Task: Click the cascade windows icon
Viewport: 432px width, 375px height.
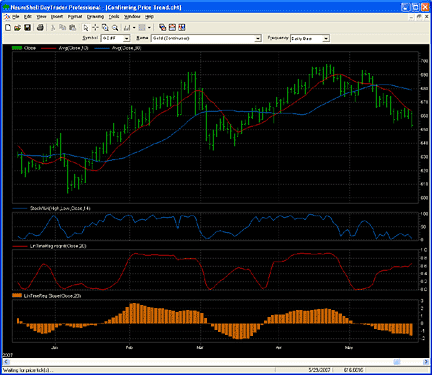Action: coord(162,28)
